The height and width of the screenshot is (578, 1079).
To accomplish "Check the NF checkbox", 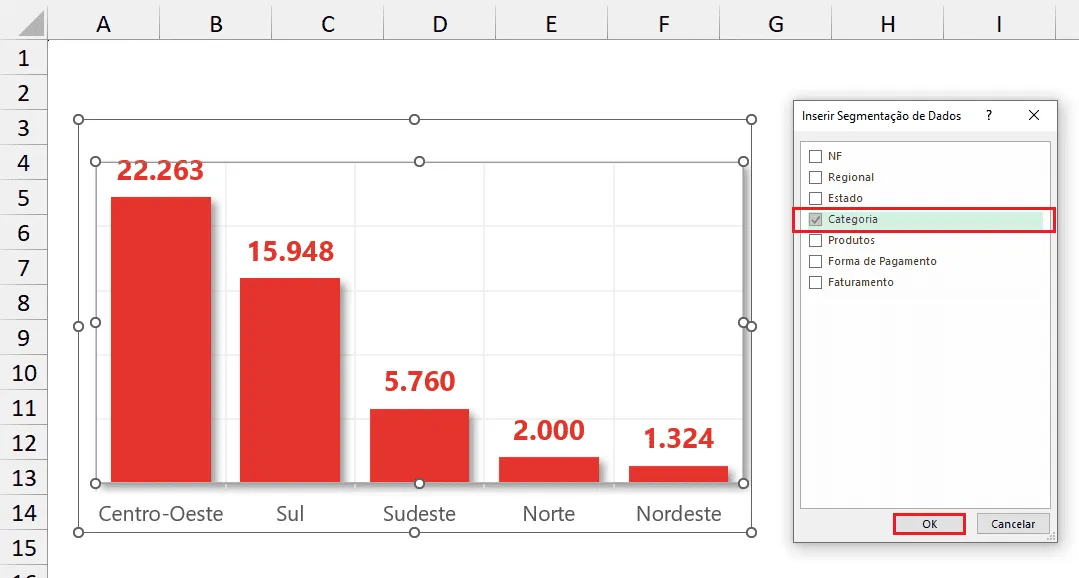I will pos(815,156).
